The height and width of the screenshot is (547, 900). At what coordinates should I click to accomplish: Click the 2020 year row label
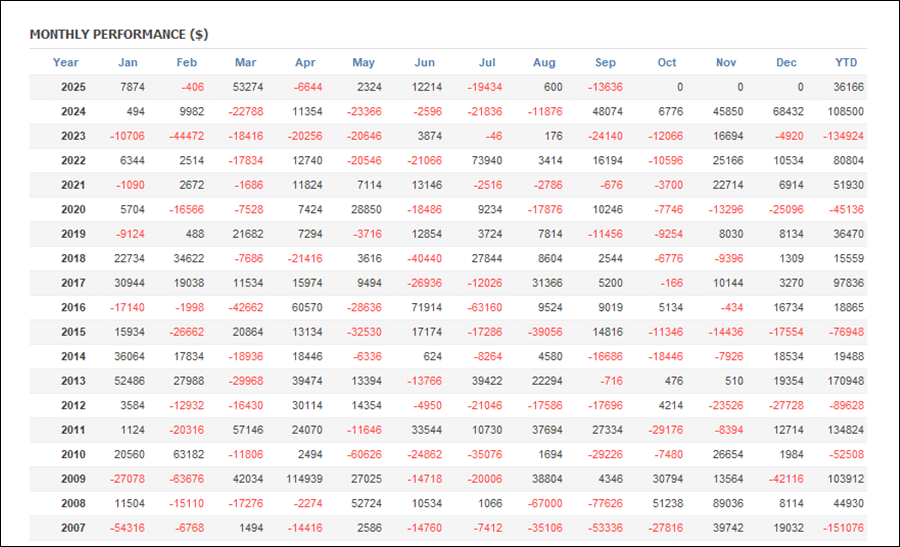pos(73,209)
